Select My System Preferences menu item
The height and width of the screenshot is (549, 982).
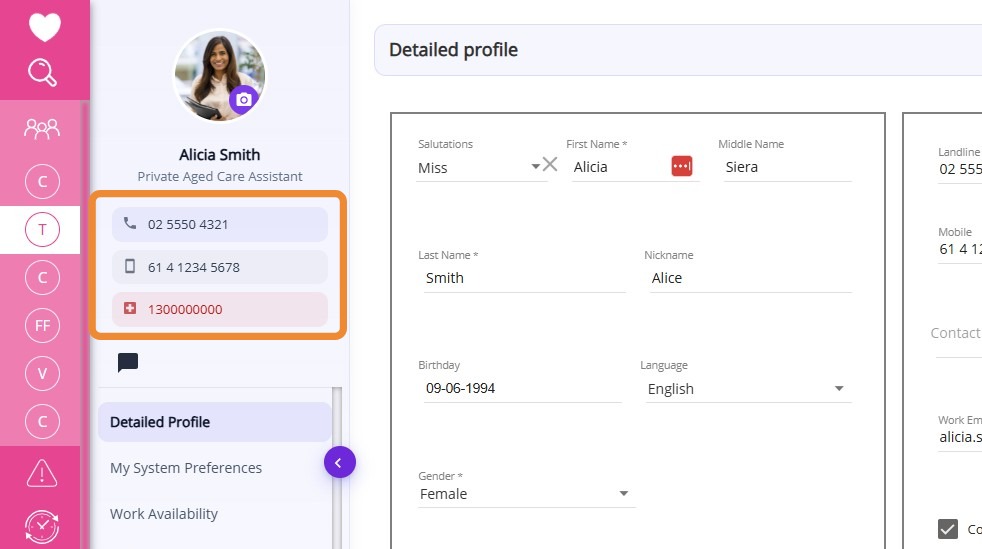tap(186, 468)
